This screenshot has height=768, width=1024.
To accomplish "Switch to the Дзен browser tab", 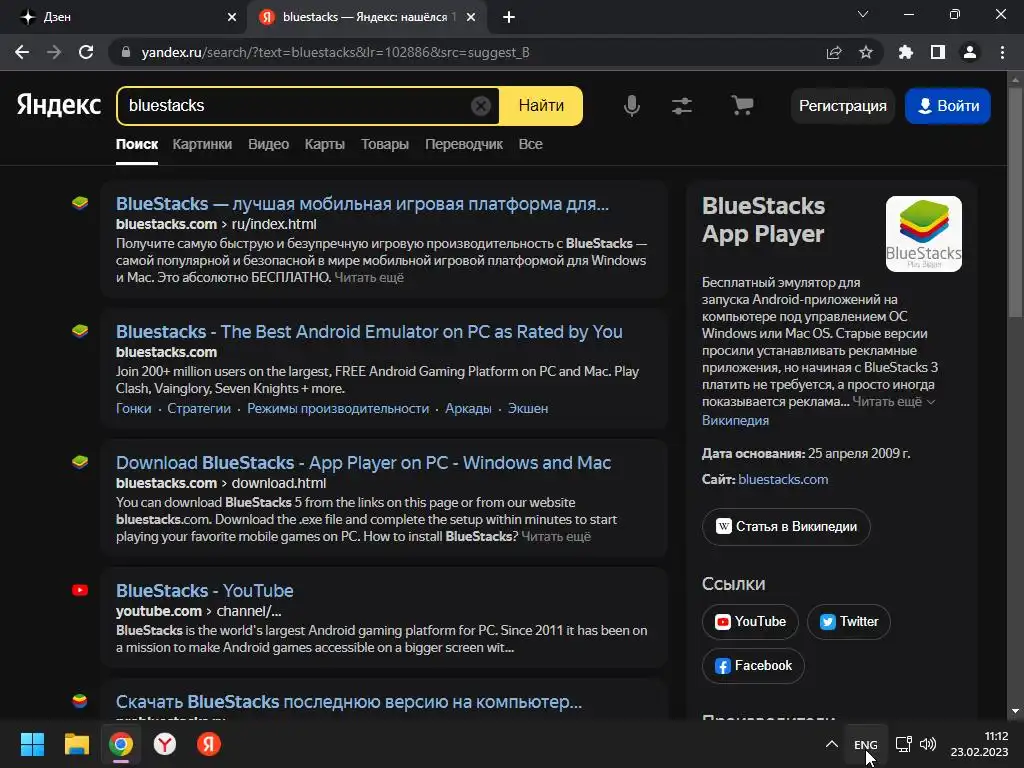I will tap(124, 17).
